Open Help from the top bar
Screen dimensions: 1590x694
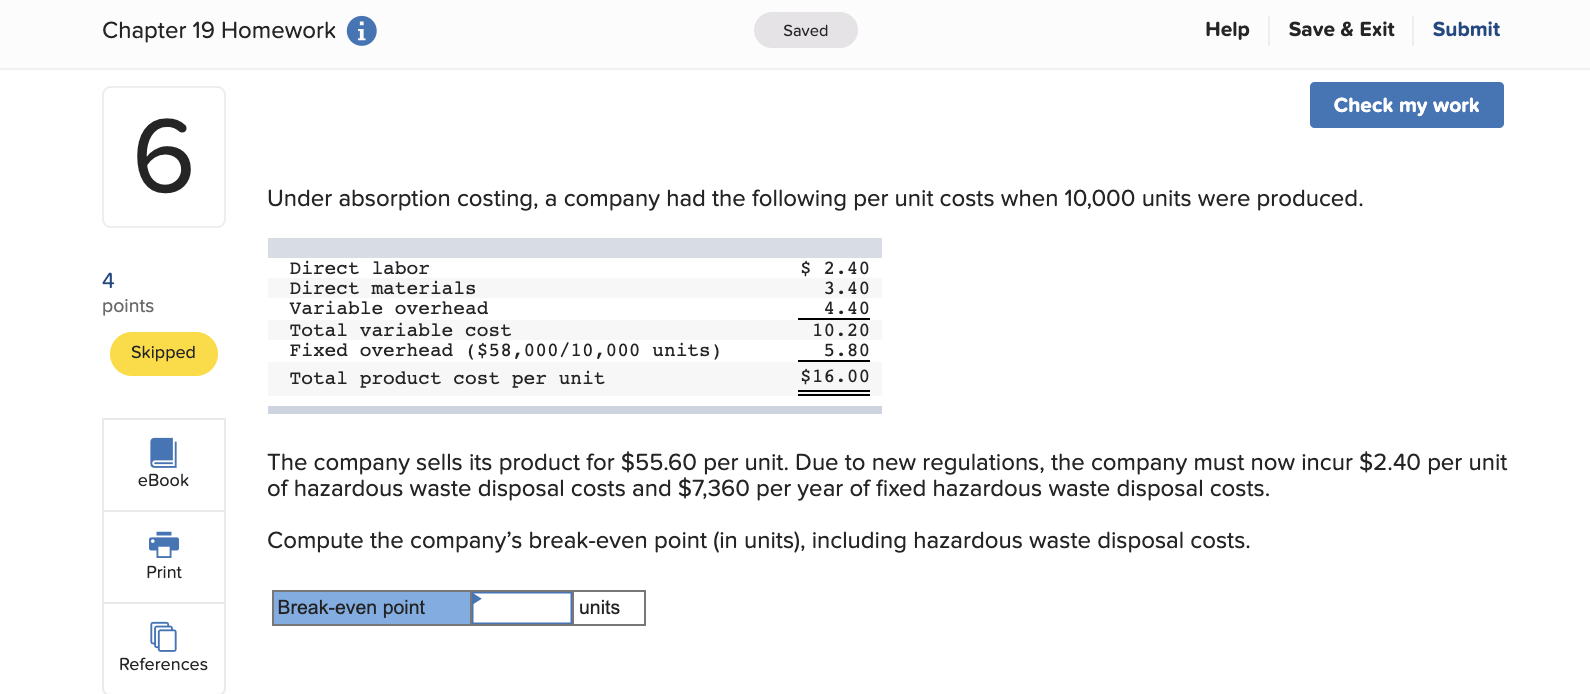point(1227,29)
